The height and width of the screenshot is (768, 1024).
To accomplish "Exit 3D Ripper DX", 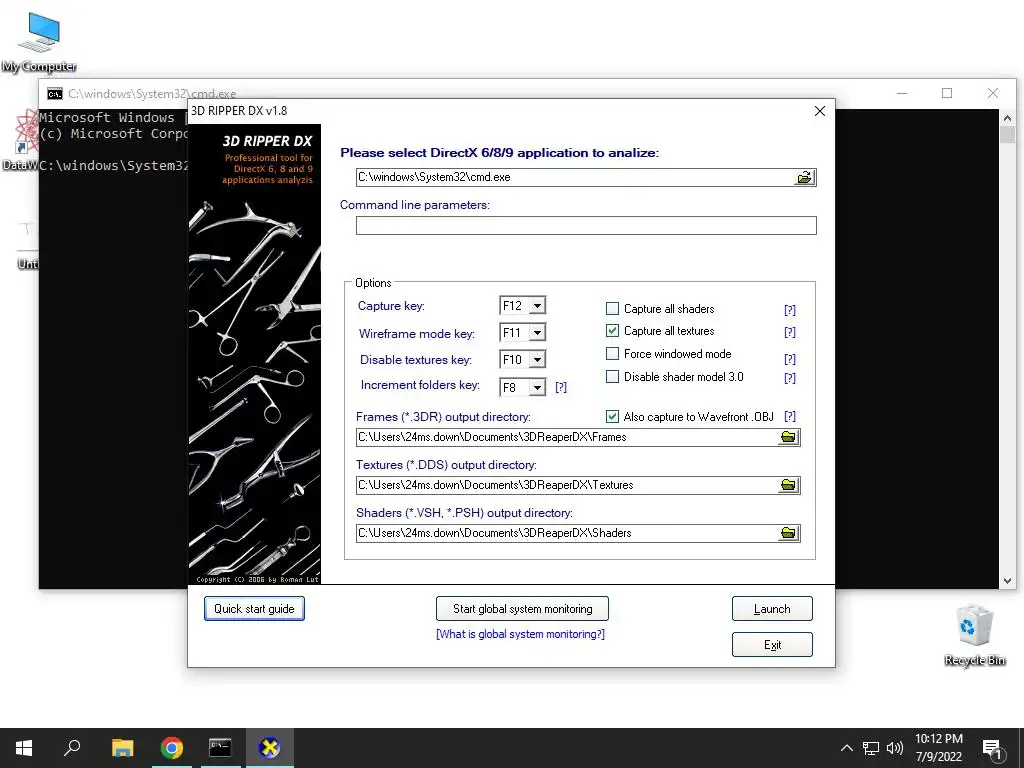I will (772, 645).
